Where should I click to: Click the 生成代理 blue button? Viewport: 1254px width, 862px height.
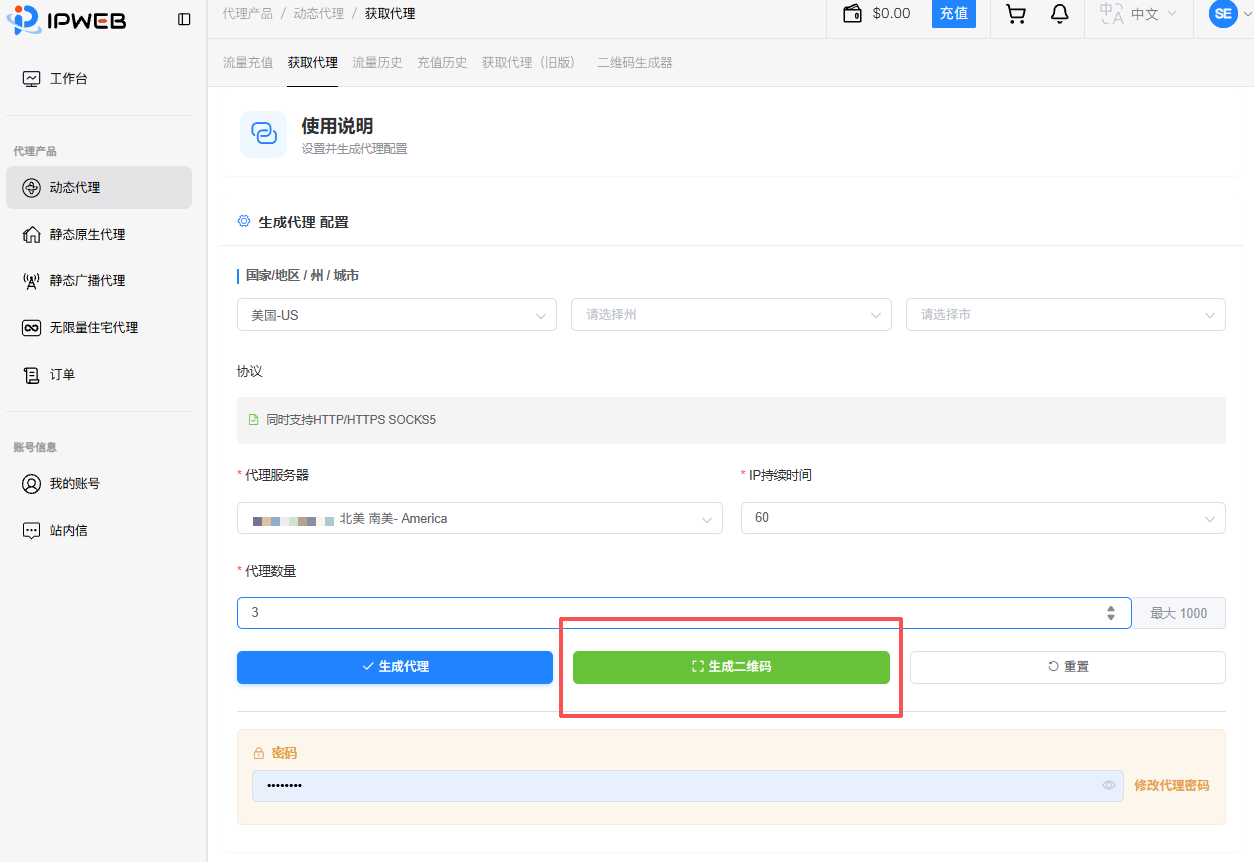click(x=395, y=667)
